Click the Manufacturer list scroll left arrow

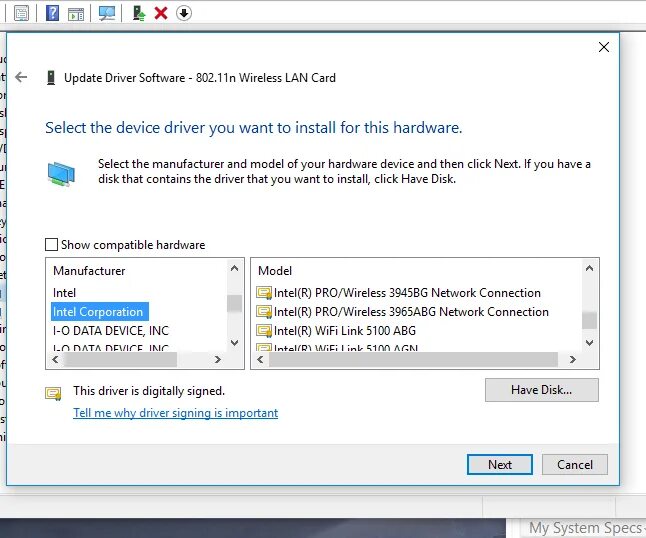click(x=55, y=360)
